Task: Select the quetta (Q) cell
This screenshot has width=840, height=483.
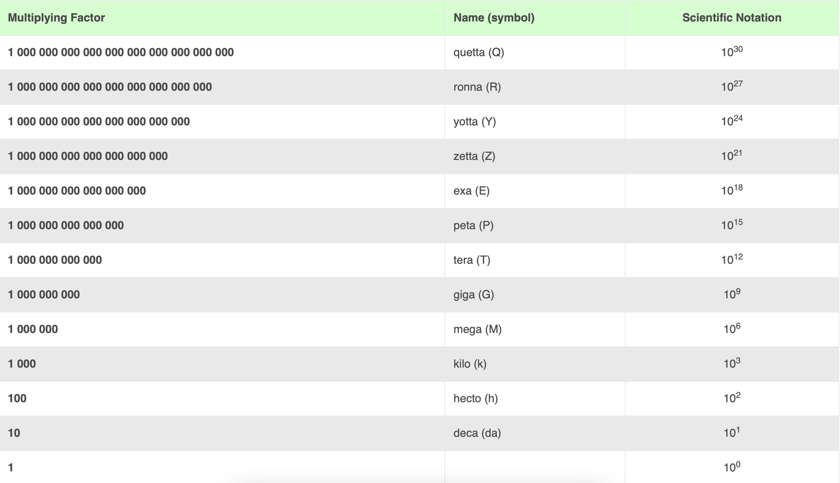Action: pyautogui.click(x=478, y=52)
